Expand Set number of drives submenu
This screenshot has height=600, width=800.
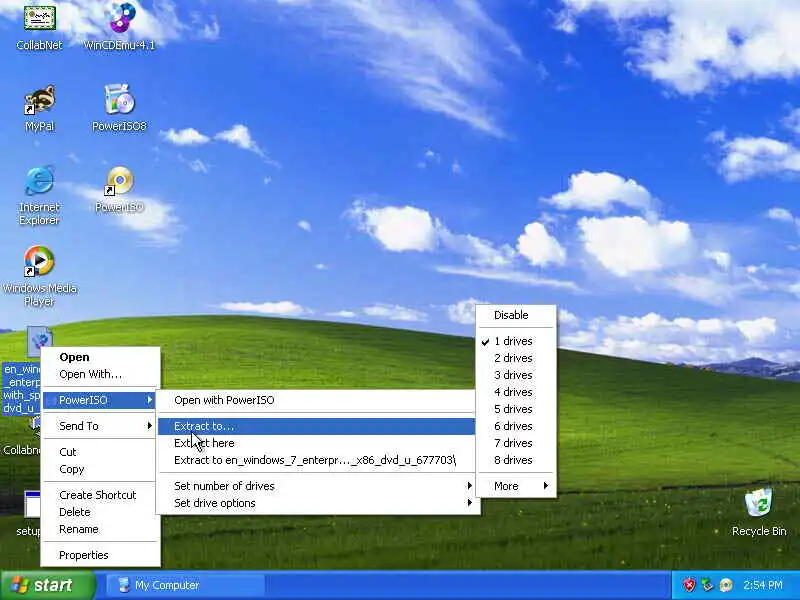coord(317,486)
